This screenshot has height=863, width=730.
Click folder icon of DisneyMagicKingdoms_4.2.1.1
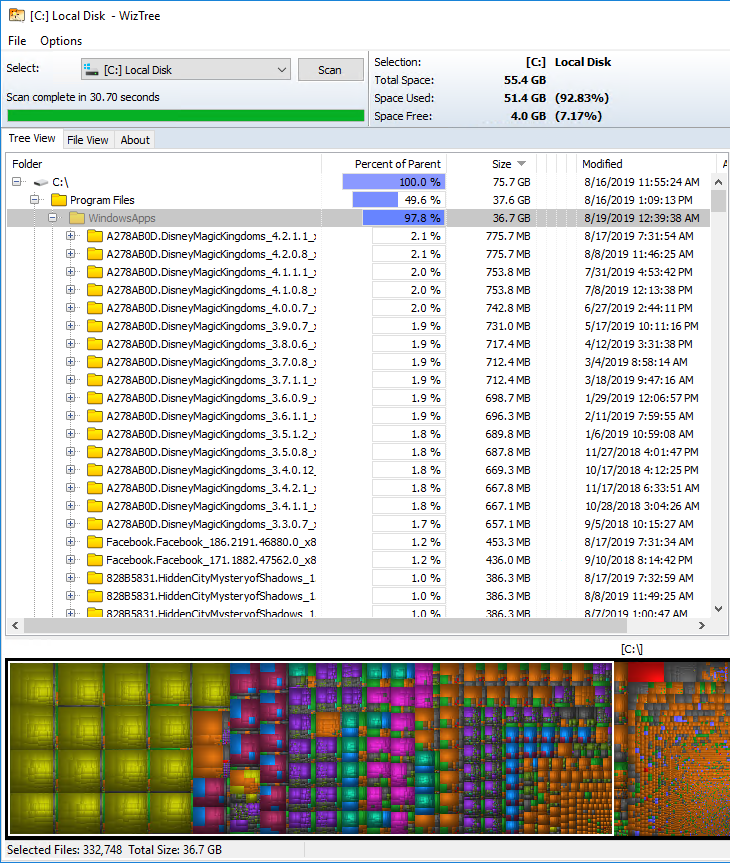95,236
